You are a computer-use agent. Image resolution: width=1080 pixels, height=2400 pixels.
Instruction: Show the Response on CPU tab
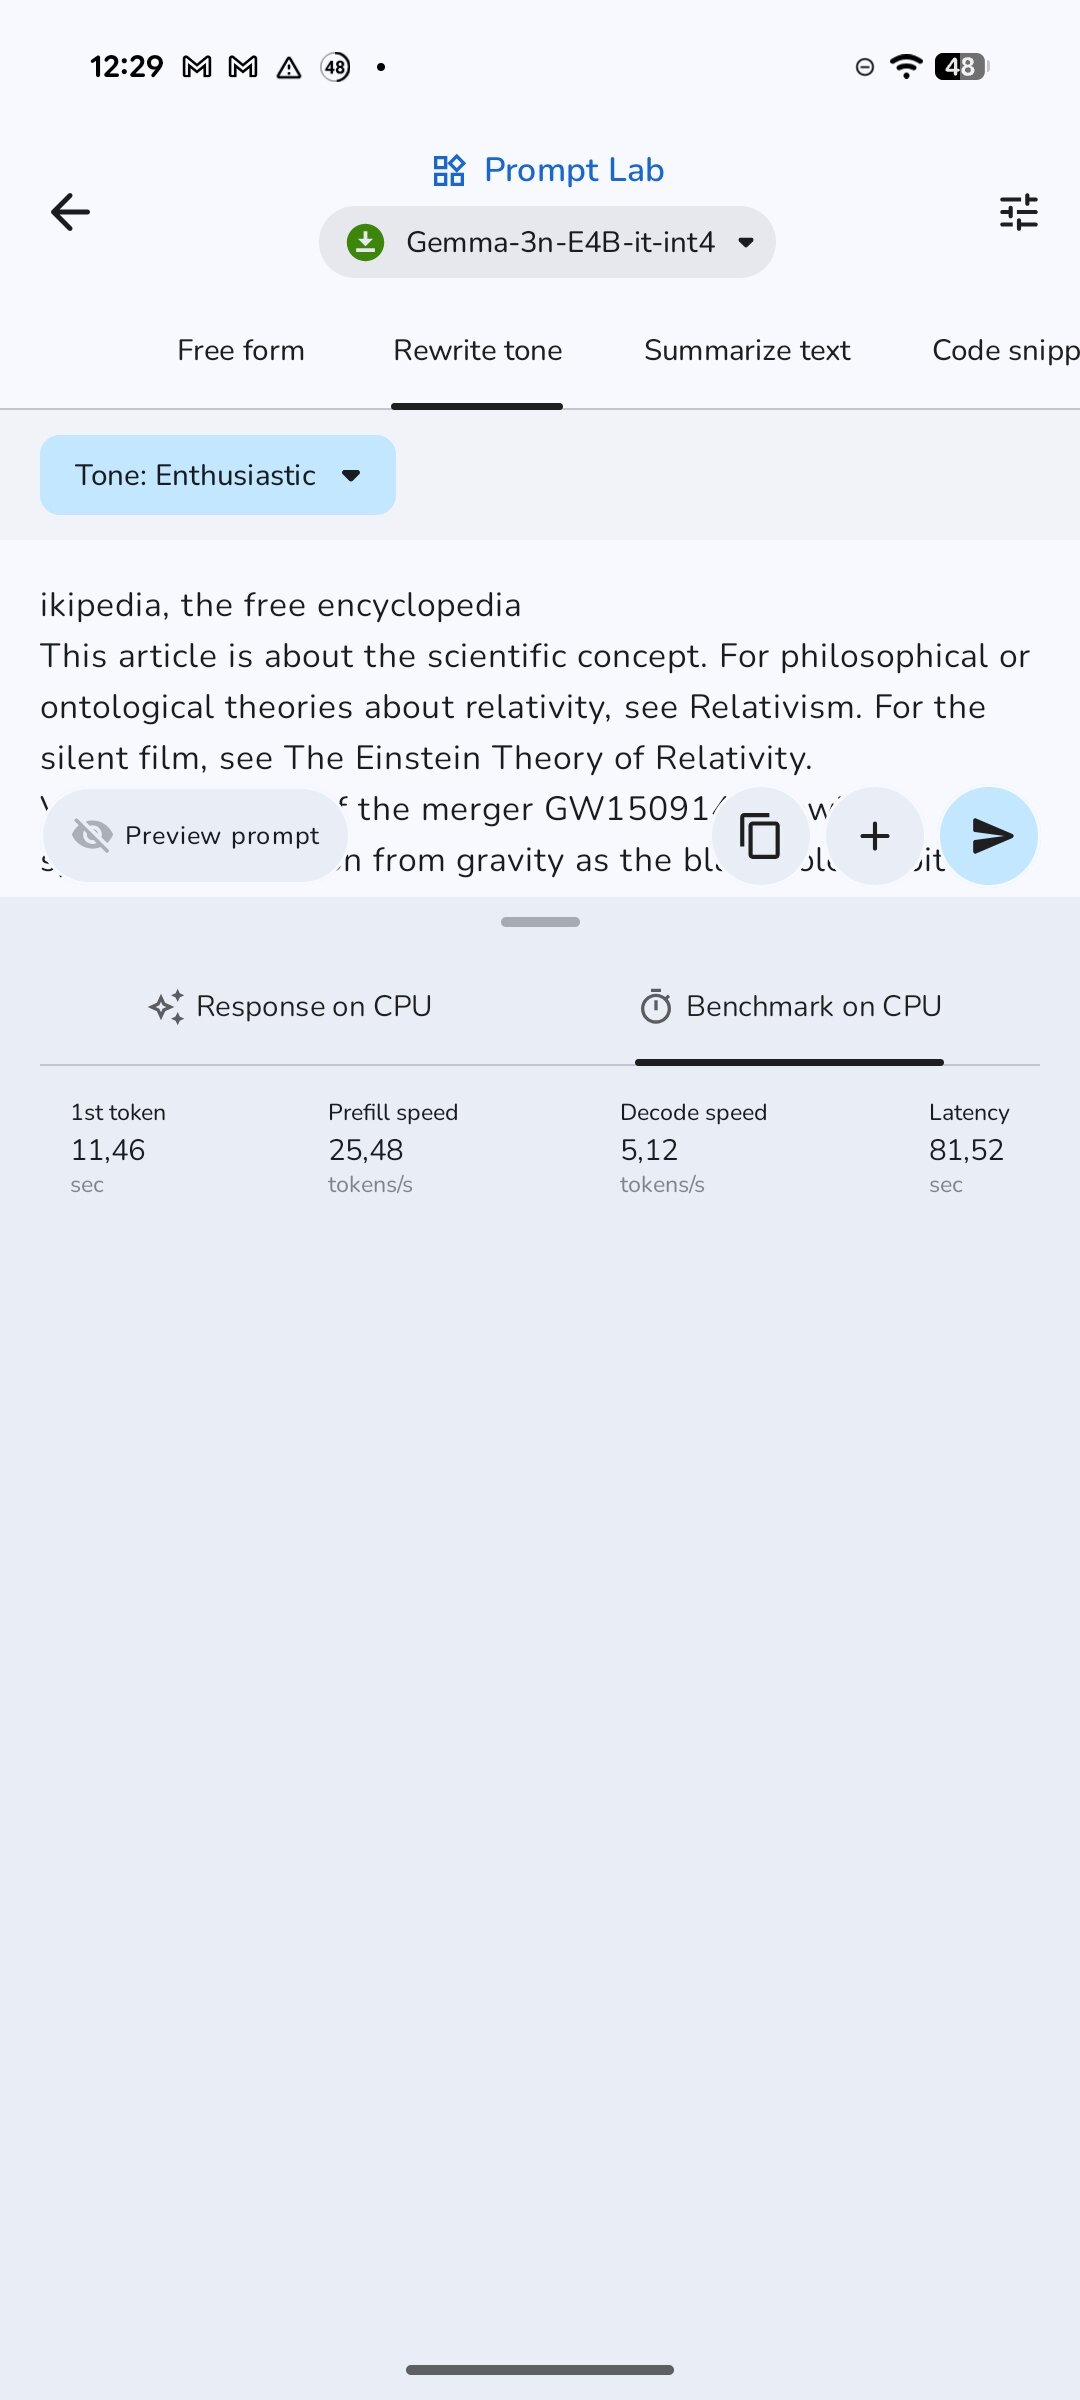(290, 1006)
